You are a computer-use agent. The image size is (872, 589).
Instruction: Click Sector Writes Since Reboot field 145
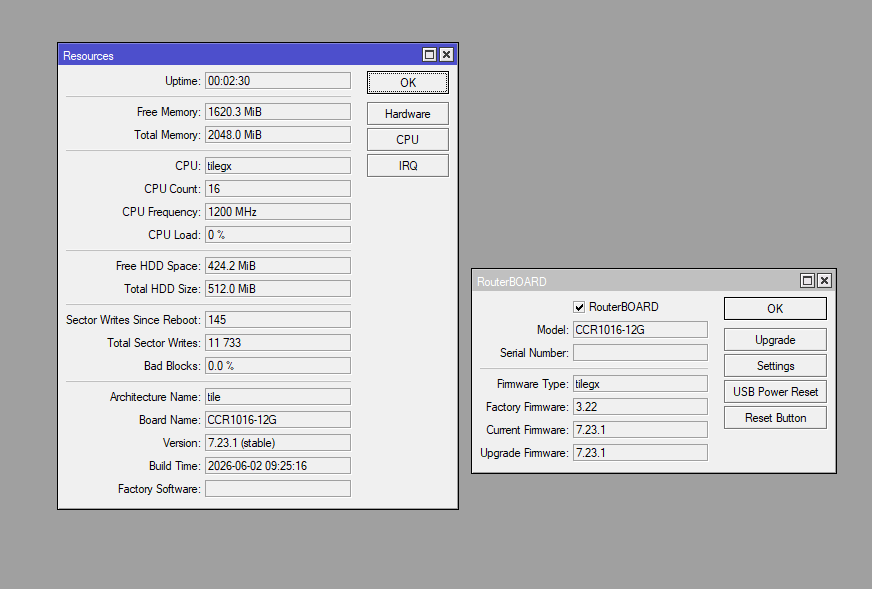(278, 320)
